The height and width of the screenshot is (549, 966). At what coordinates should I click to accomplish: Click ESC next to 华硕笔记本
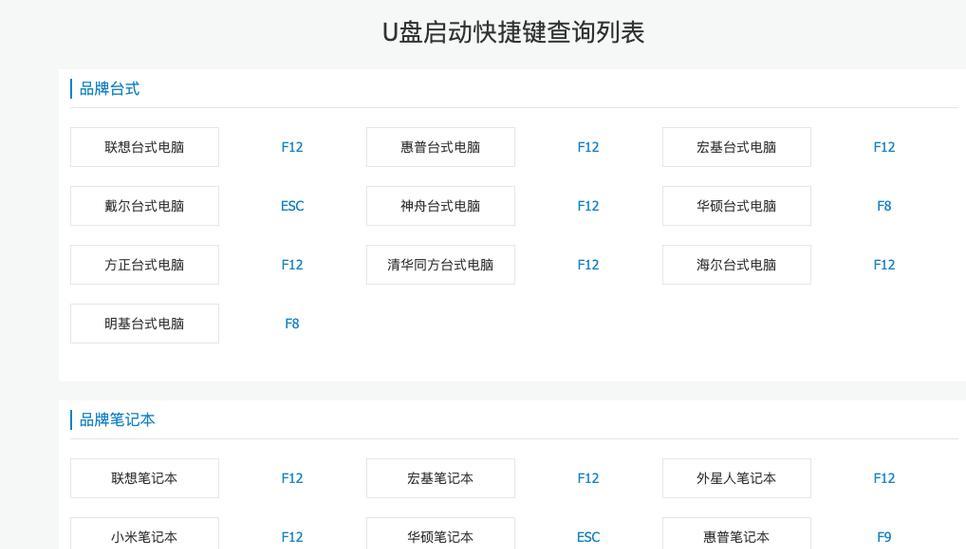(588, 537)
